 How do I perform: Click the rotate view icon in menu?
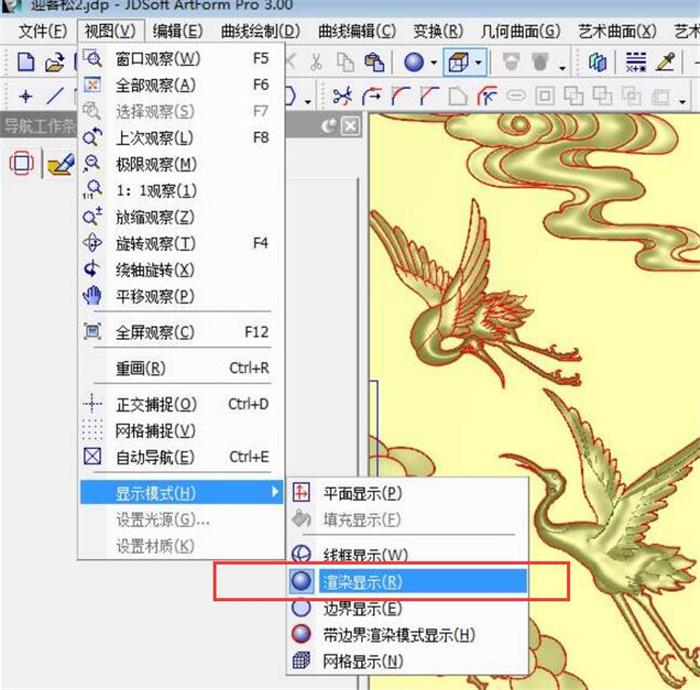[x=92, y=243]
